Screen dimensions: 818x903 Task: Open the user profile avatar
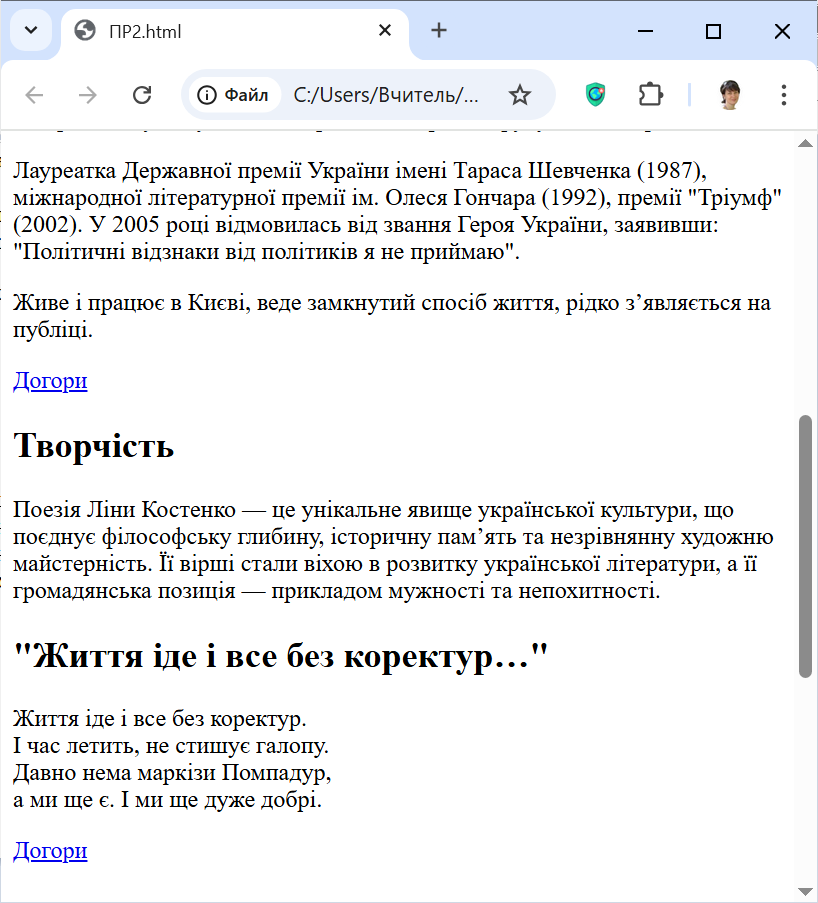coord(730,95)
